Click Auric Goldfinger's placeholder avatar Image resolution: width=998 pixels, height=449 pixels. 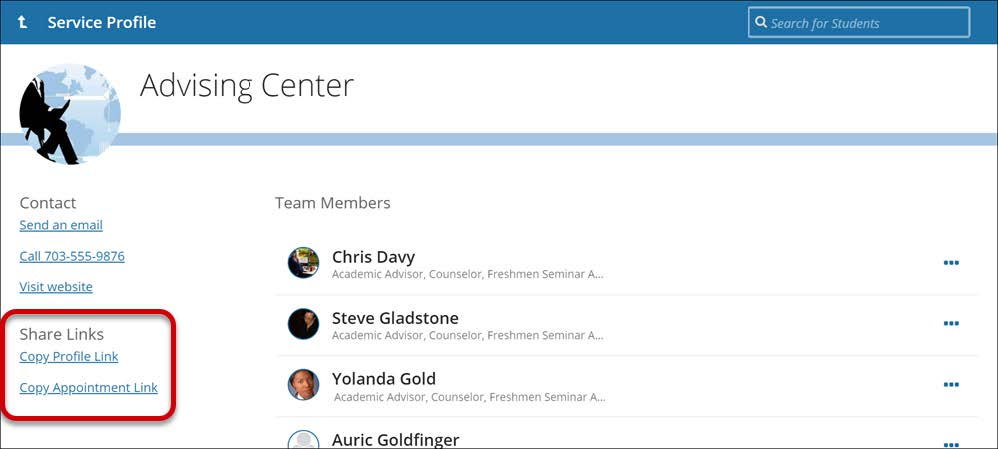point(303,441)
